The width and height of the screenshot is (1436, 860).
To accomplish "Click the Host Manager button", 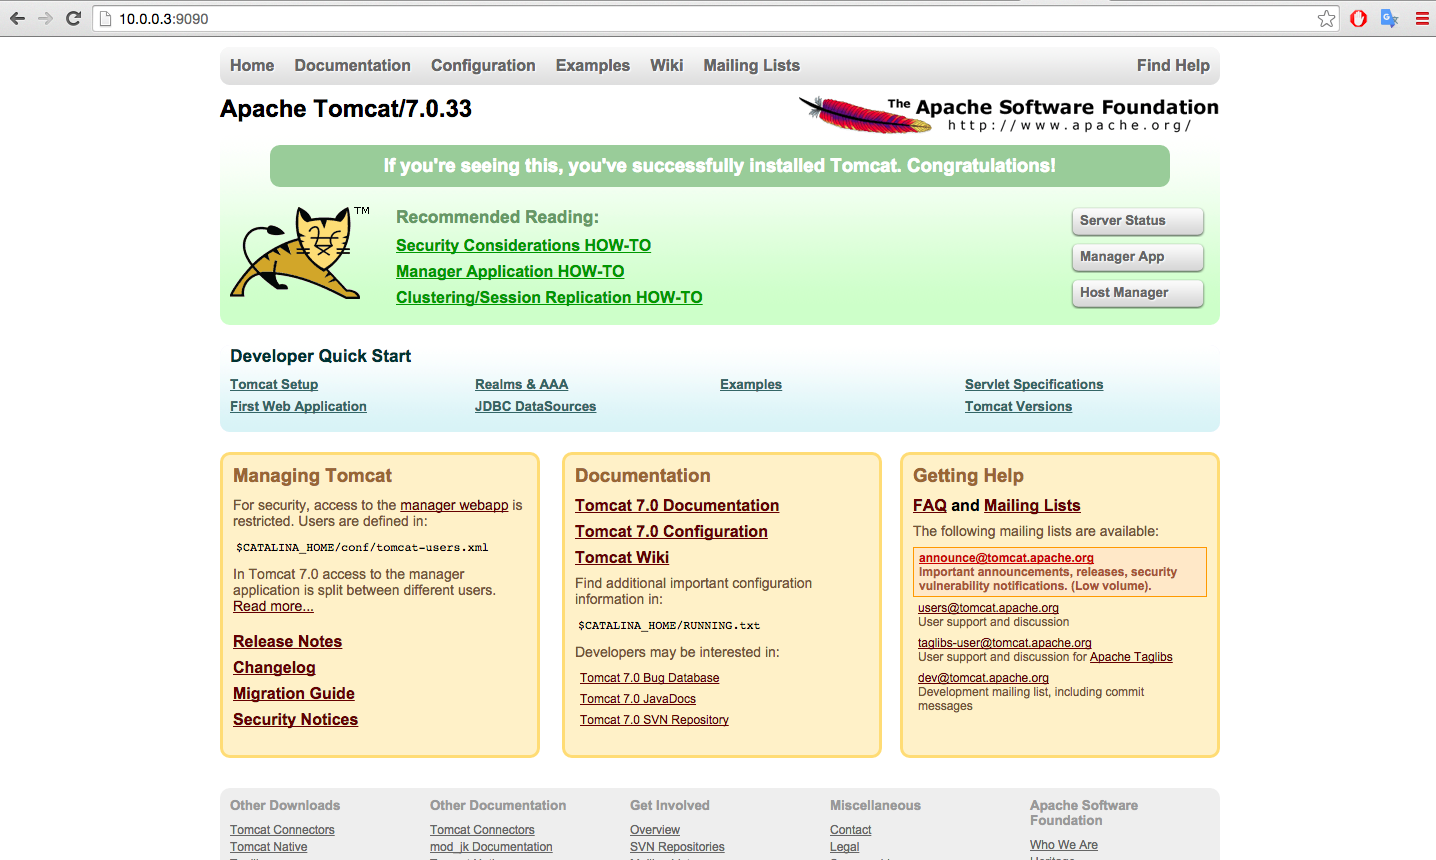I will point(1137,293).
